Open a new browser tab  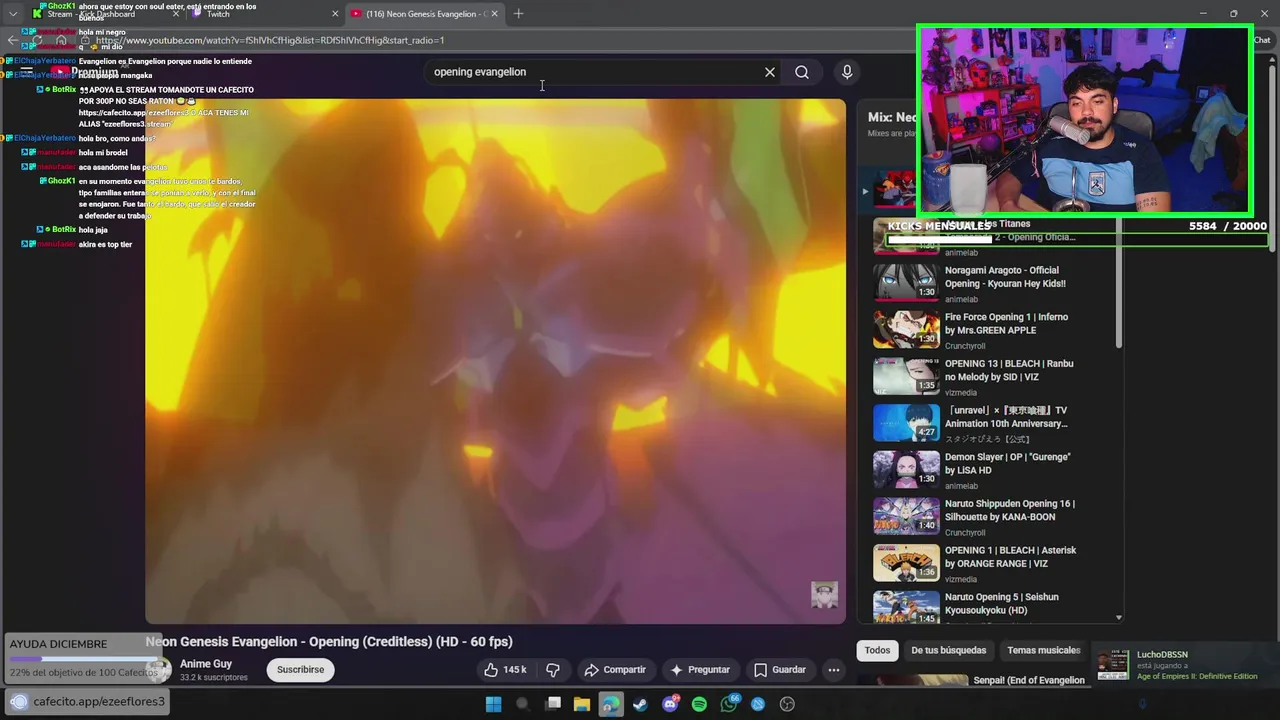tap(518, 14)
